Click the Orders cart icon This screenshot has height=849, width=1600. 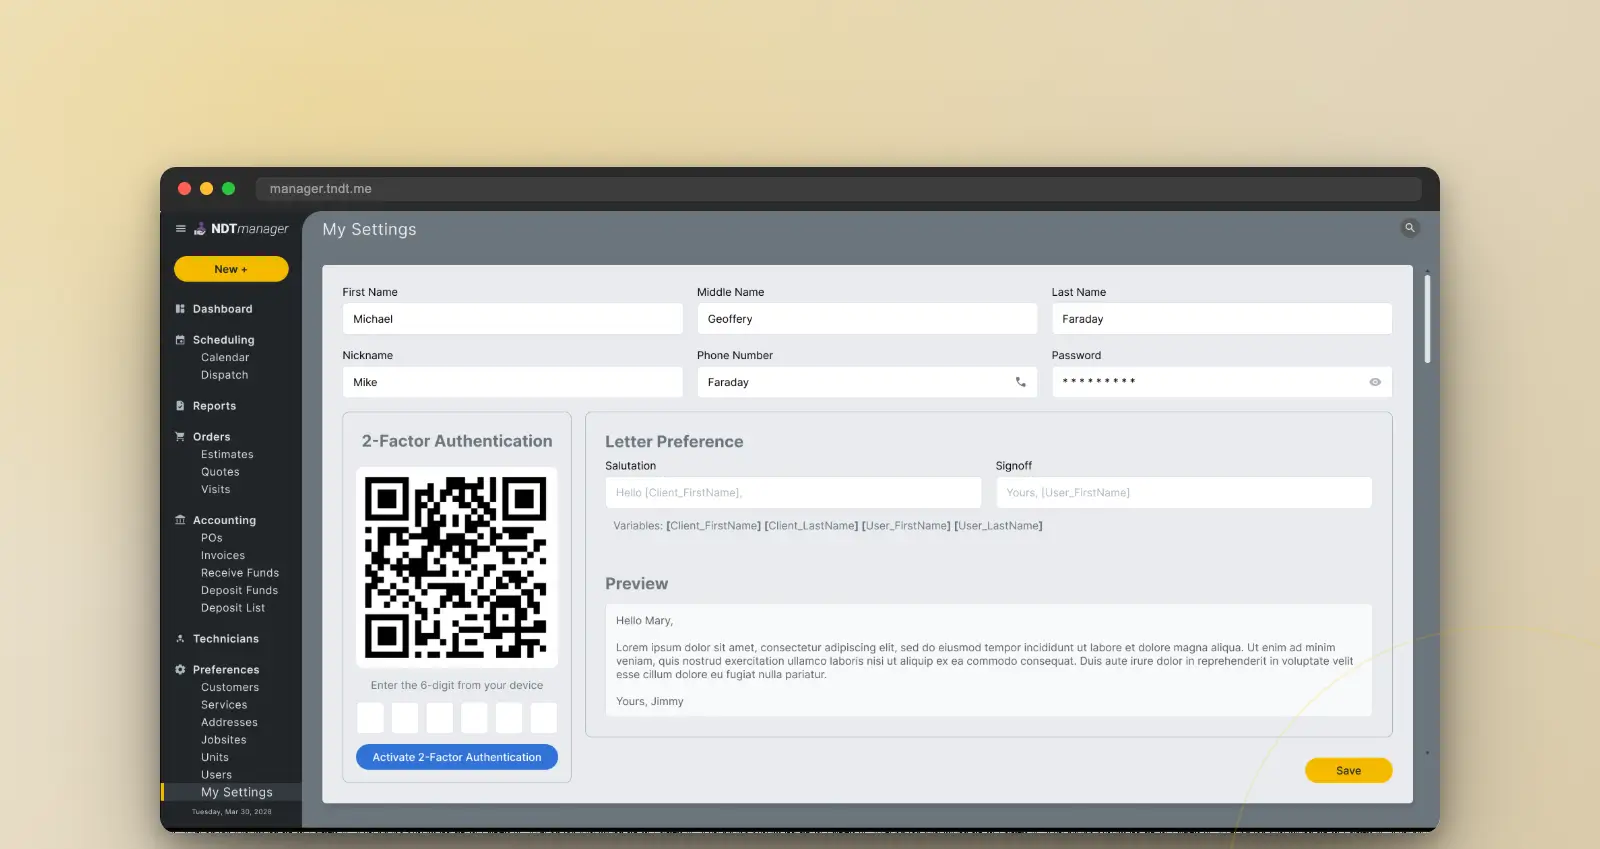pos(180,437)
